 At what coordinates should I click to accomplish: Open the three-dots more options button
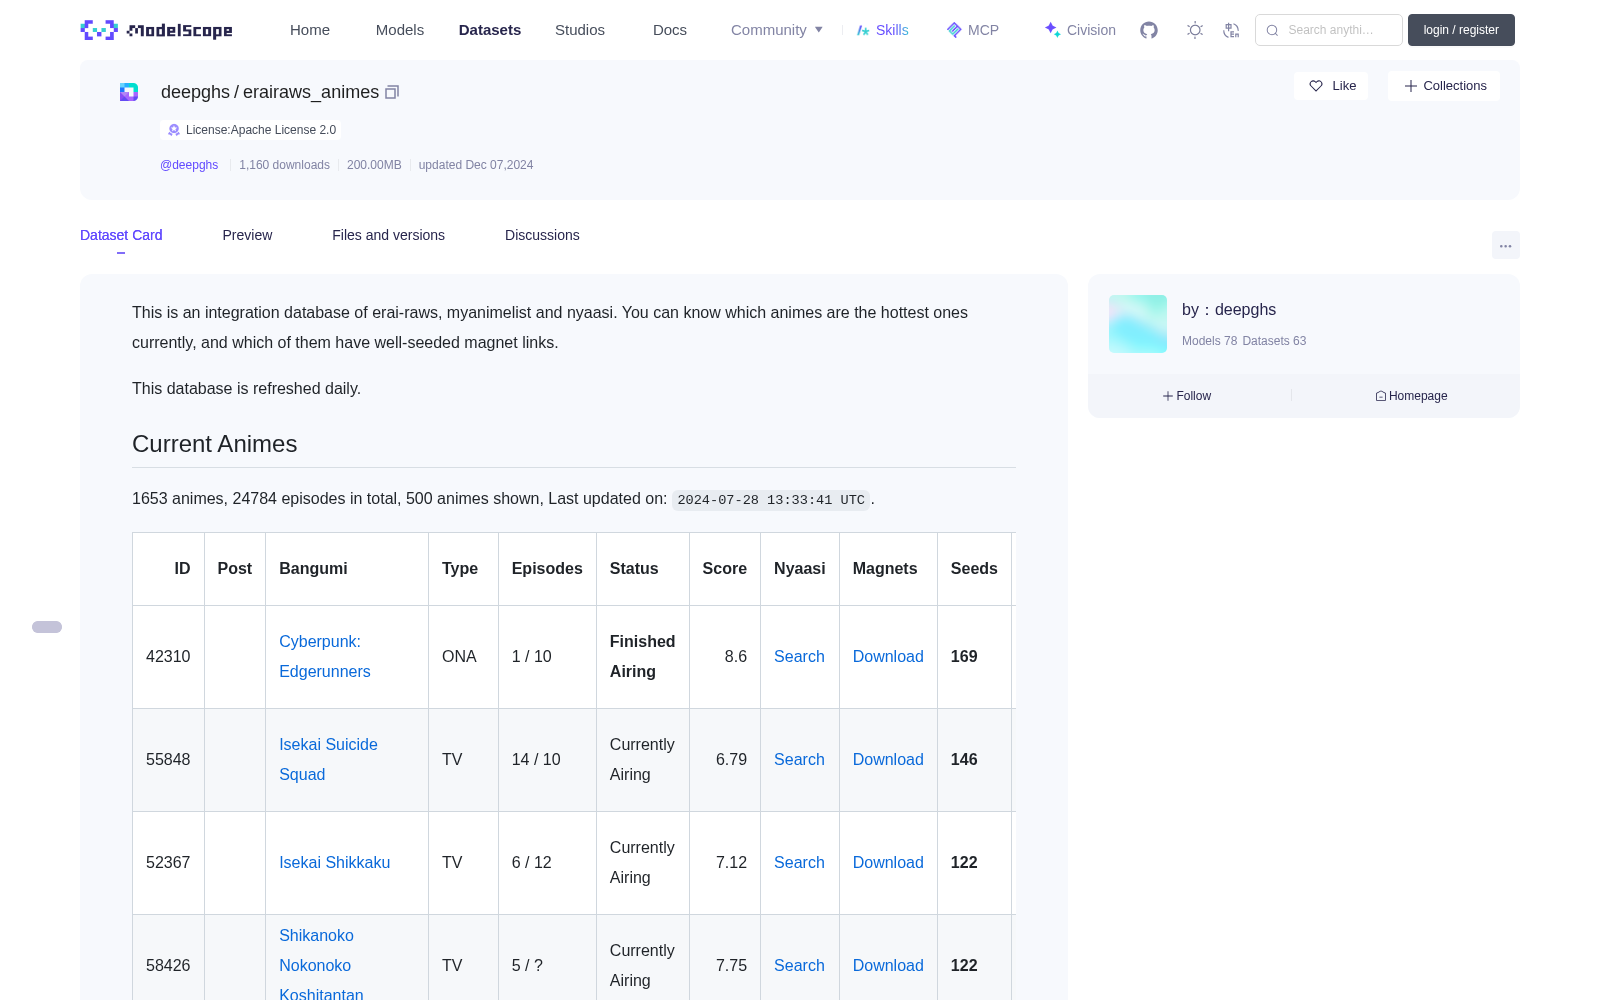pyautogui.click(x=1505, y=245)
